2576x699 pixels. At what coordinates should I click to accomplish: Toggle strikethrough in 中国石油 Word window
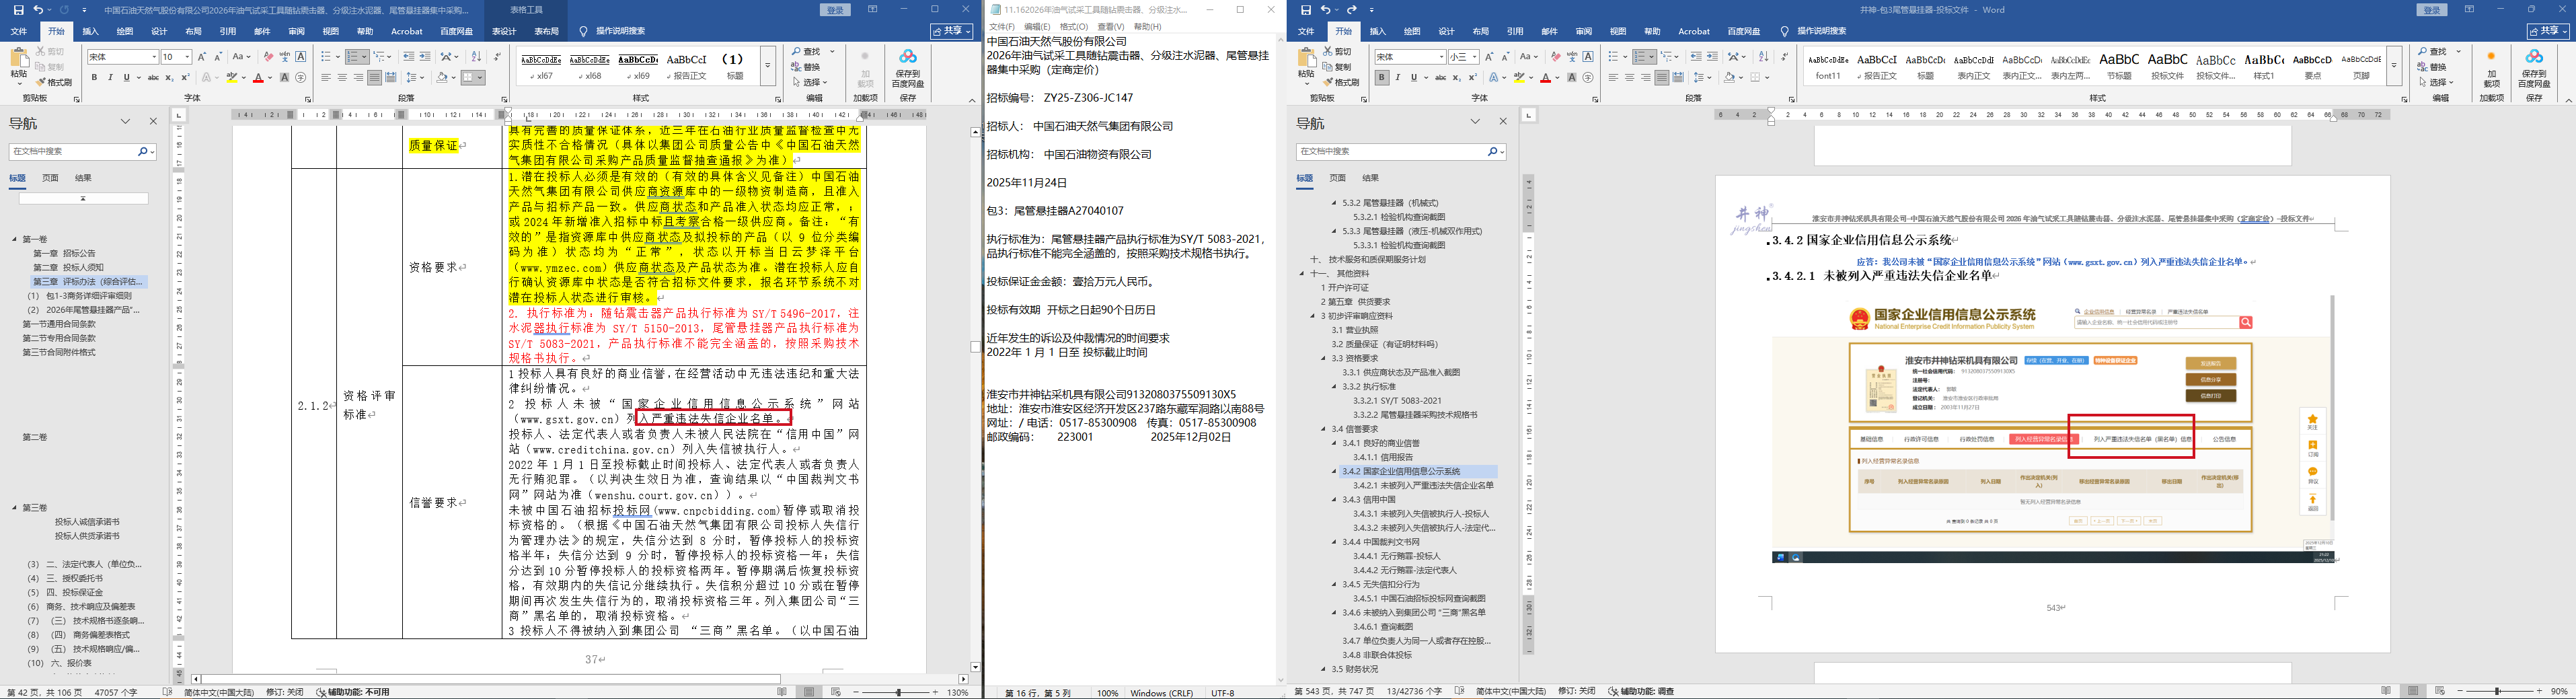[x=153, y=78]
